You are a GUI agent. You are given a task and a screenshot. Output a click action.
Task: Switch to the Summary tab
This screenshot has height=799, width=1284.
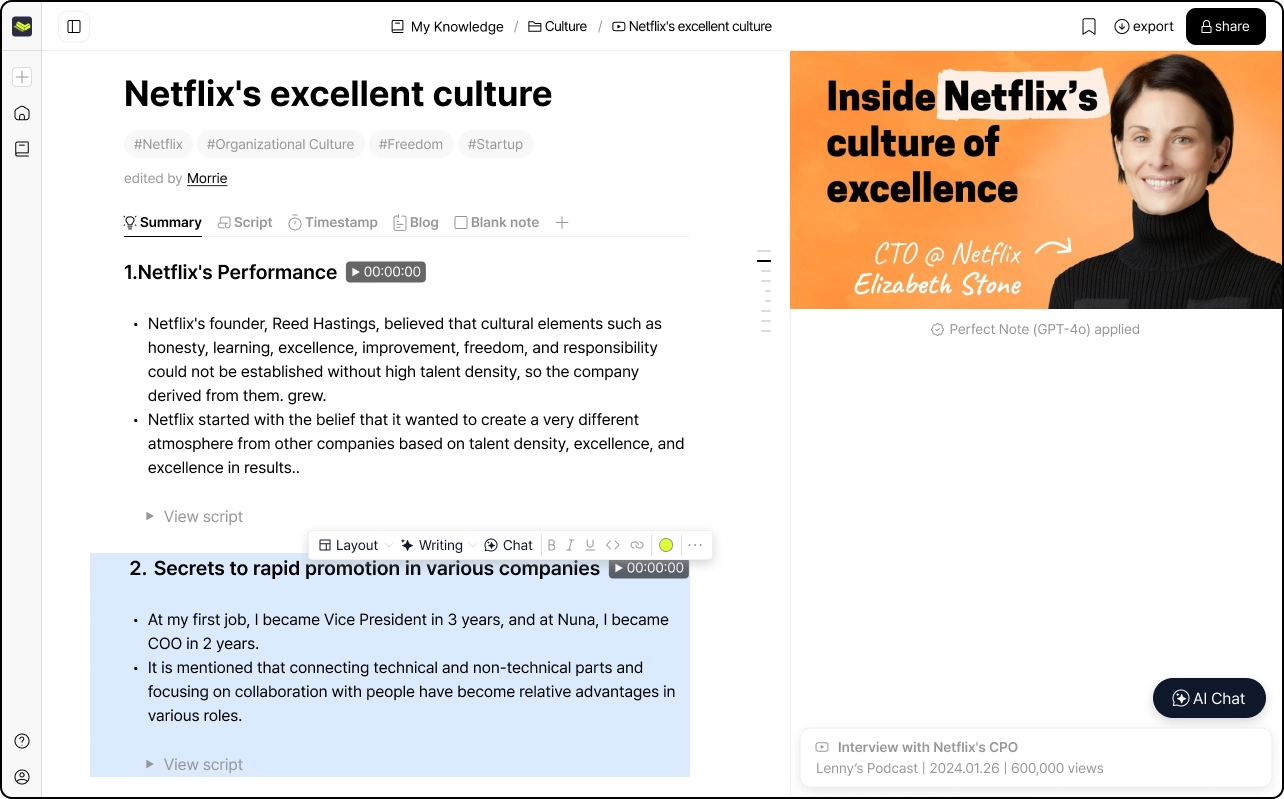click(x=163, y=222)
